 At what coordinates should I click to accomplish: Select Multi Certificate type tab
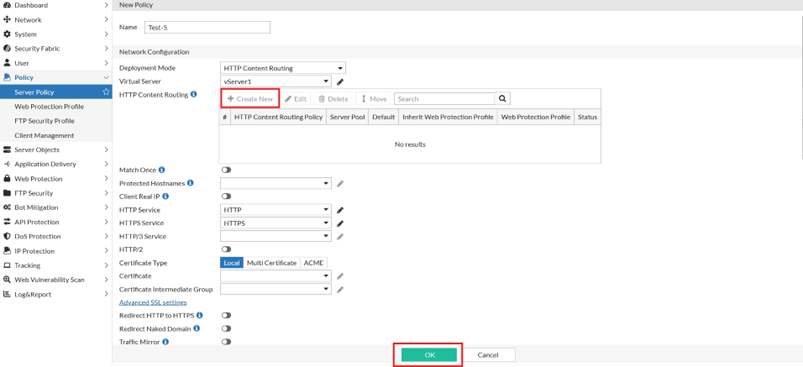coord(272,263)
